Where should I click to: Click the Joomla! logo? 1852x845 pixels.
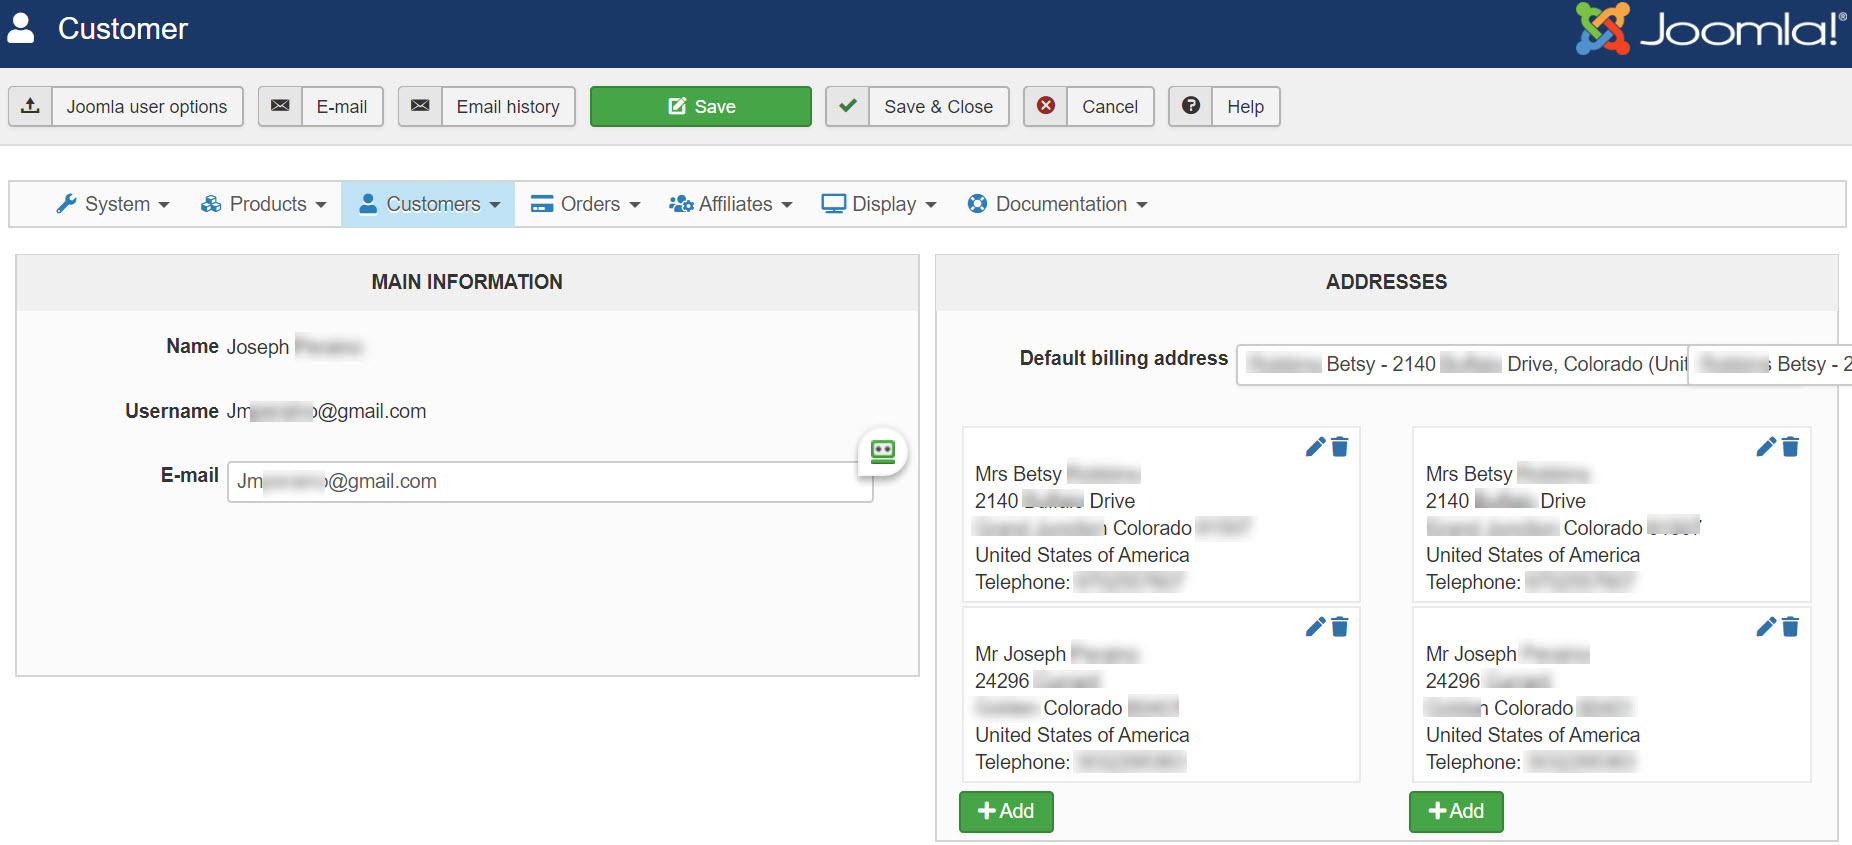pyautogui.click(x=1711, y=29)
